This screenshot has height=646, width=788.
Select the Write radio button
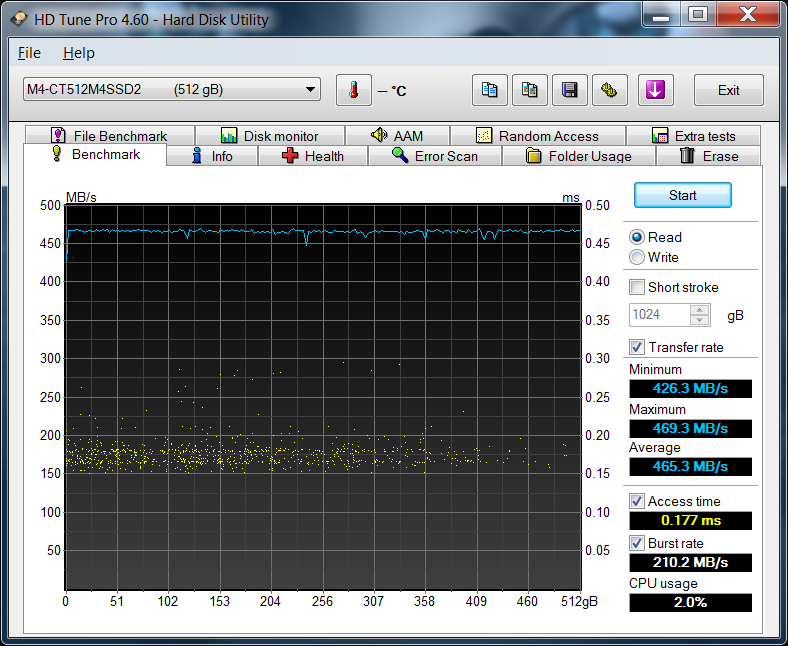point(637,257)
